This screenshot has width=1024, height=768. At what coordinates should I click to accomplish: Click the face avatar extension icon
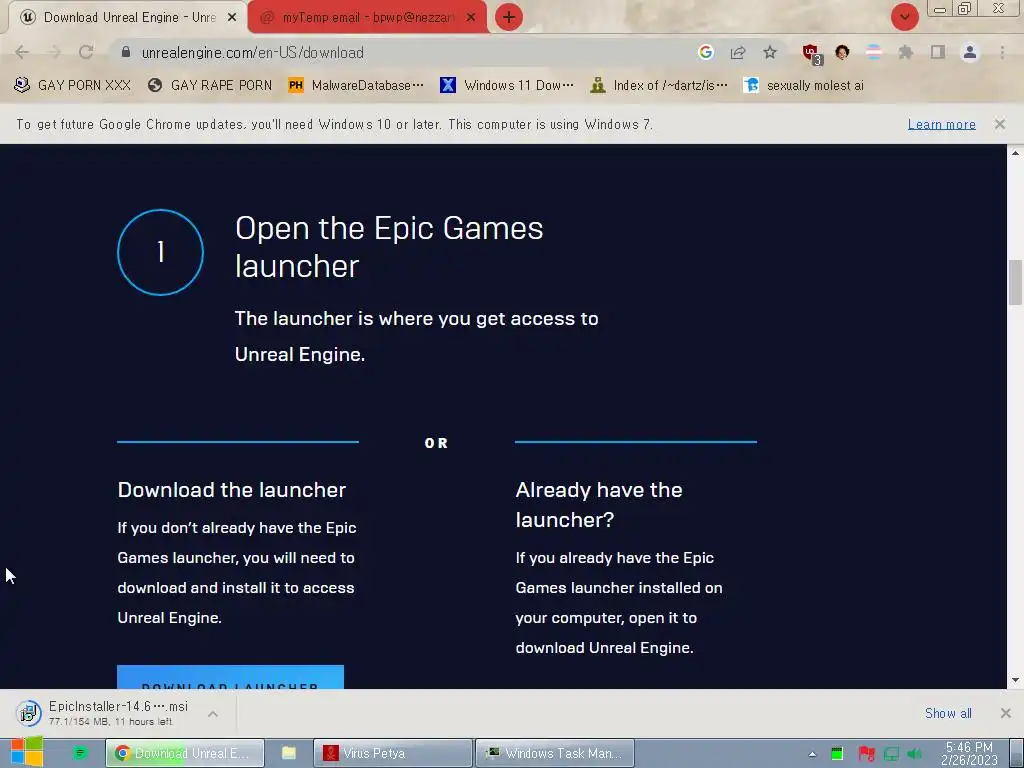pyautogui.click(x=842, y=52)
